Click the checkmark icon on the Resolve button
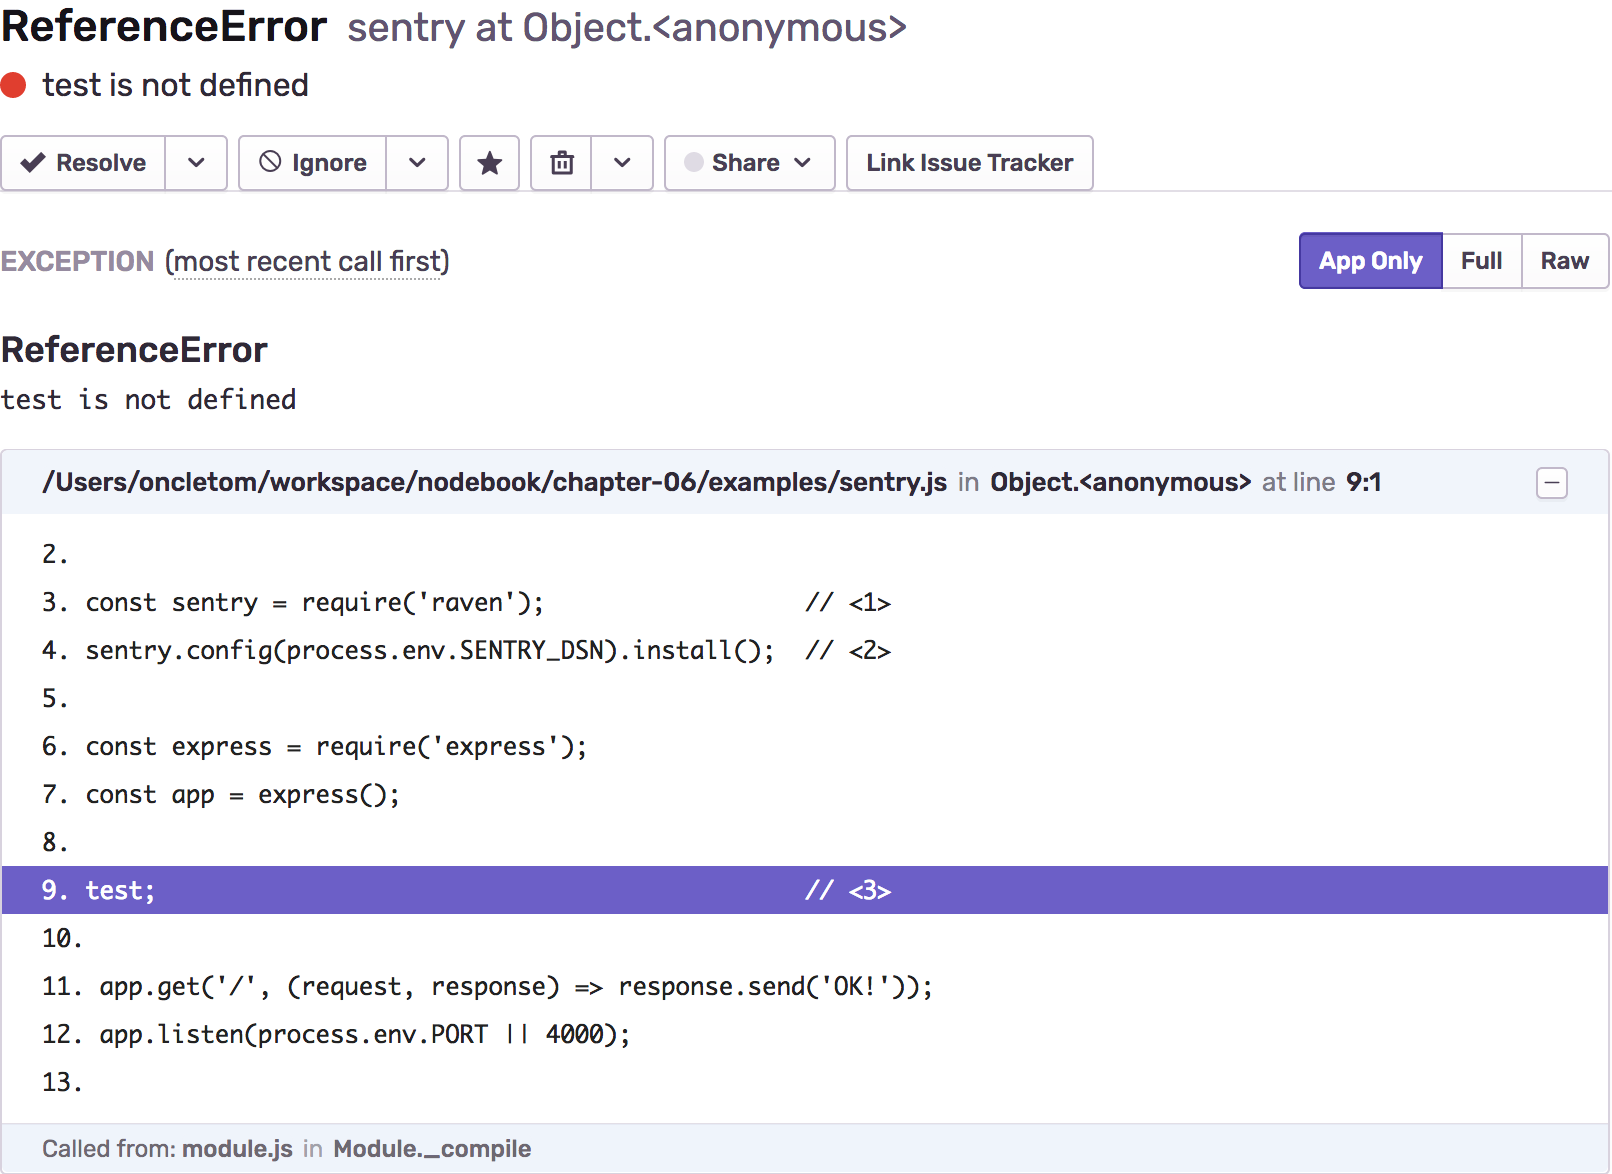 tap(33, 162)
